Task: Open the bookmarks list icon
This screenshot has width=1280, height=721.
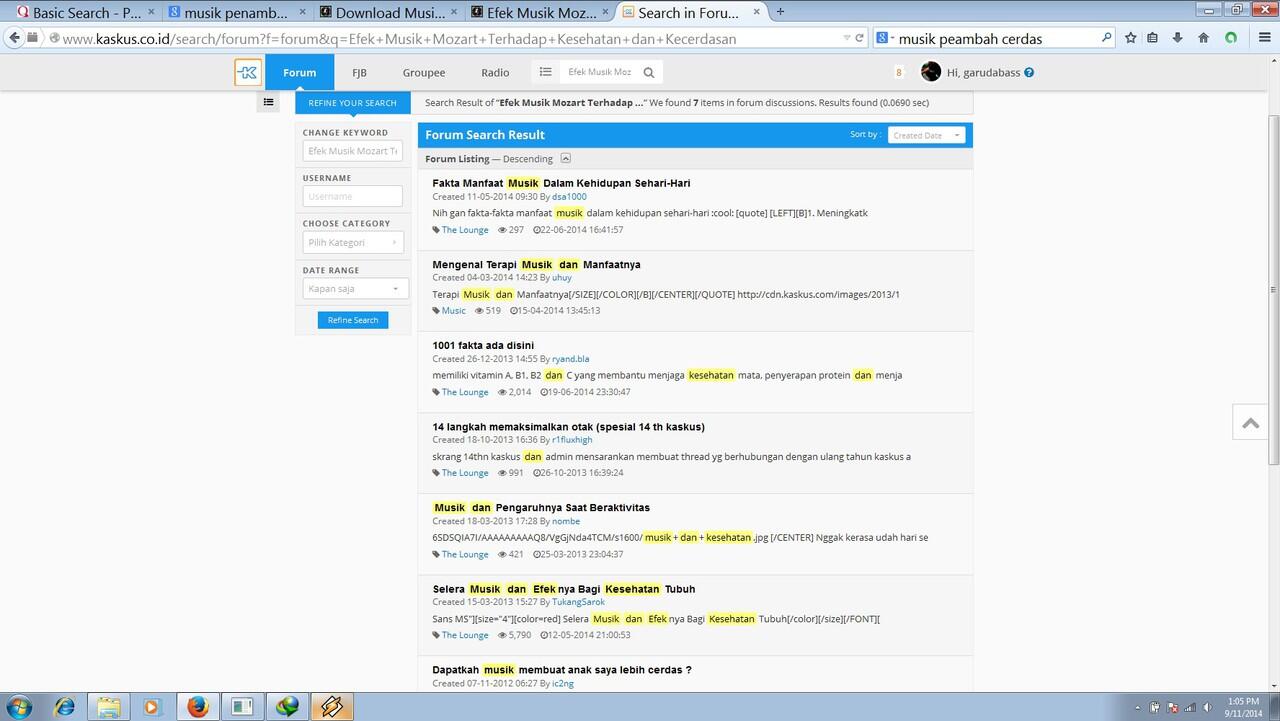Action: coord(1153,38)
